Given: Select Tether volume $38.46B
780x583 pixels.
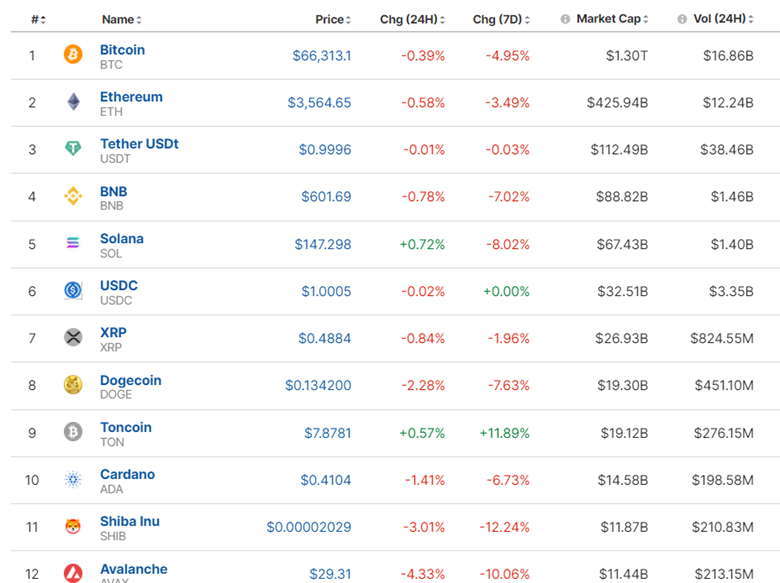Looking at the screenshot, I should click(727, 150).
